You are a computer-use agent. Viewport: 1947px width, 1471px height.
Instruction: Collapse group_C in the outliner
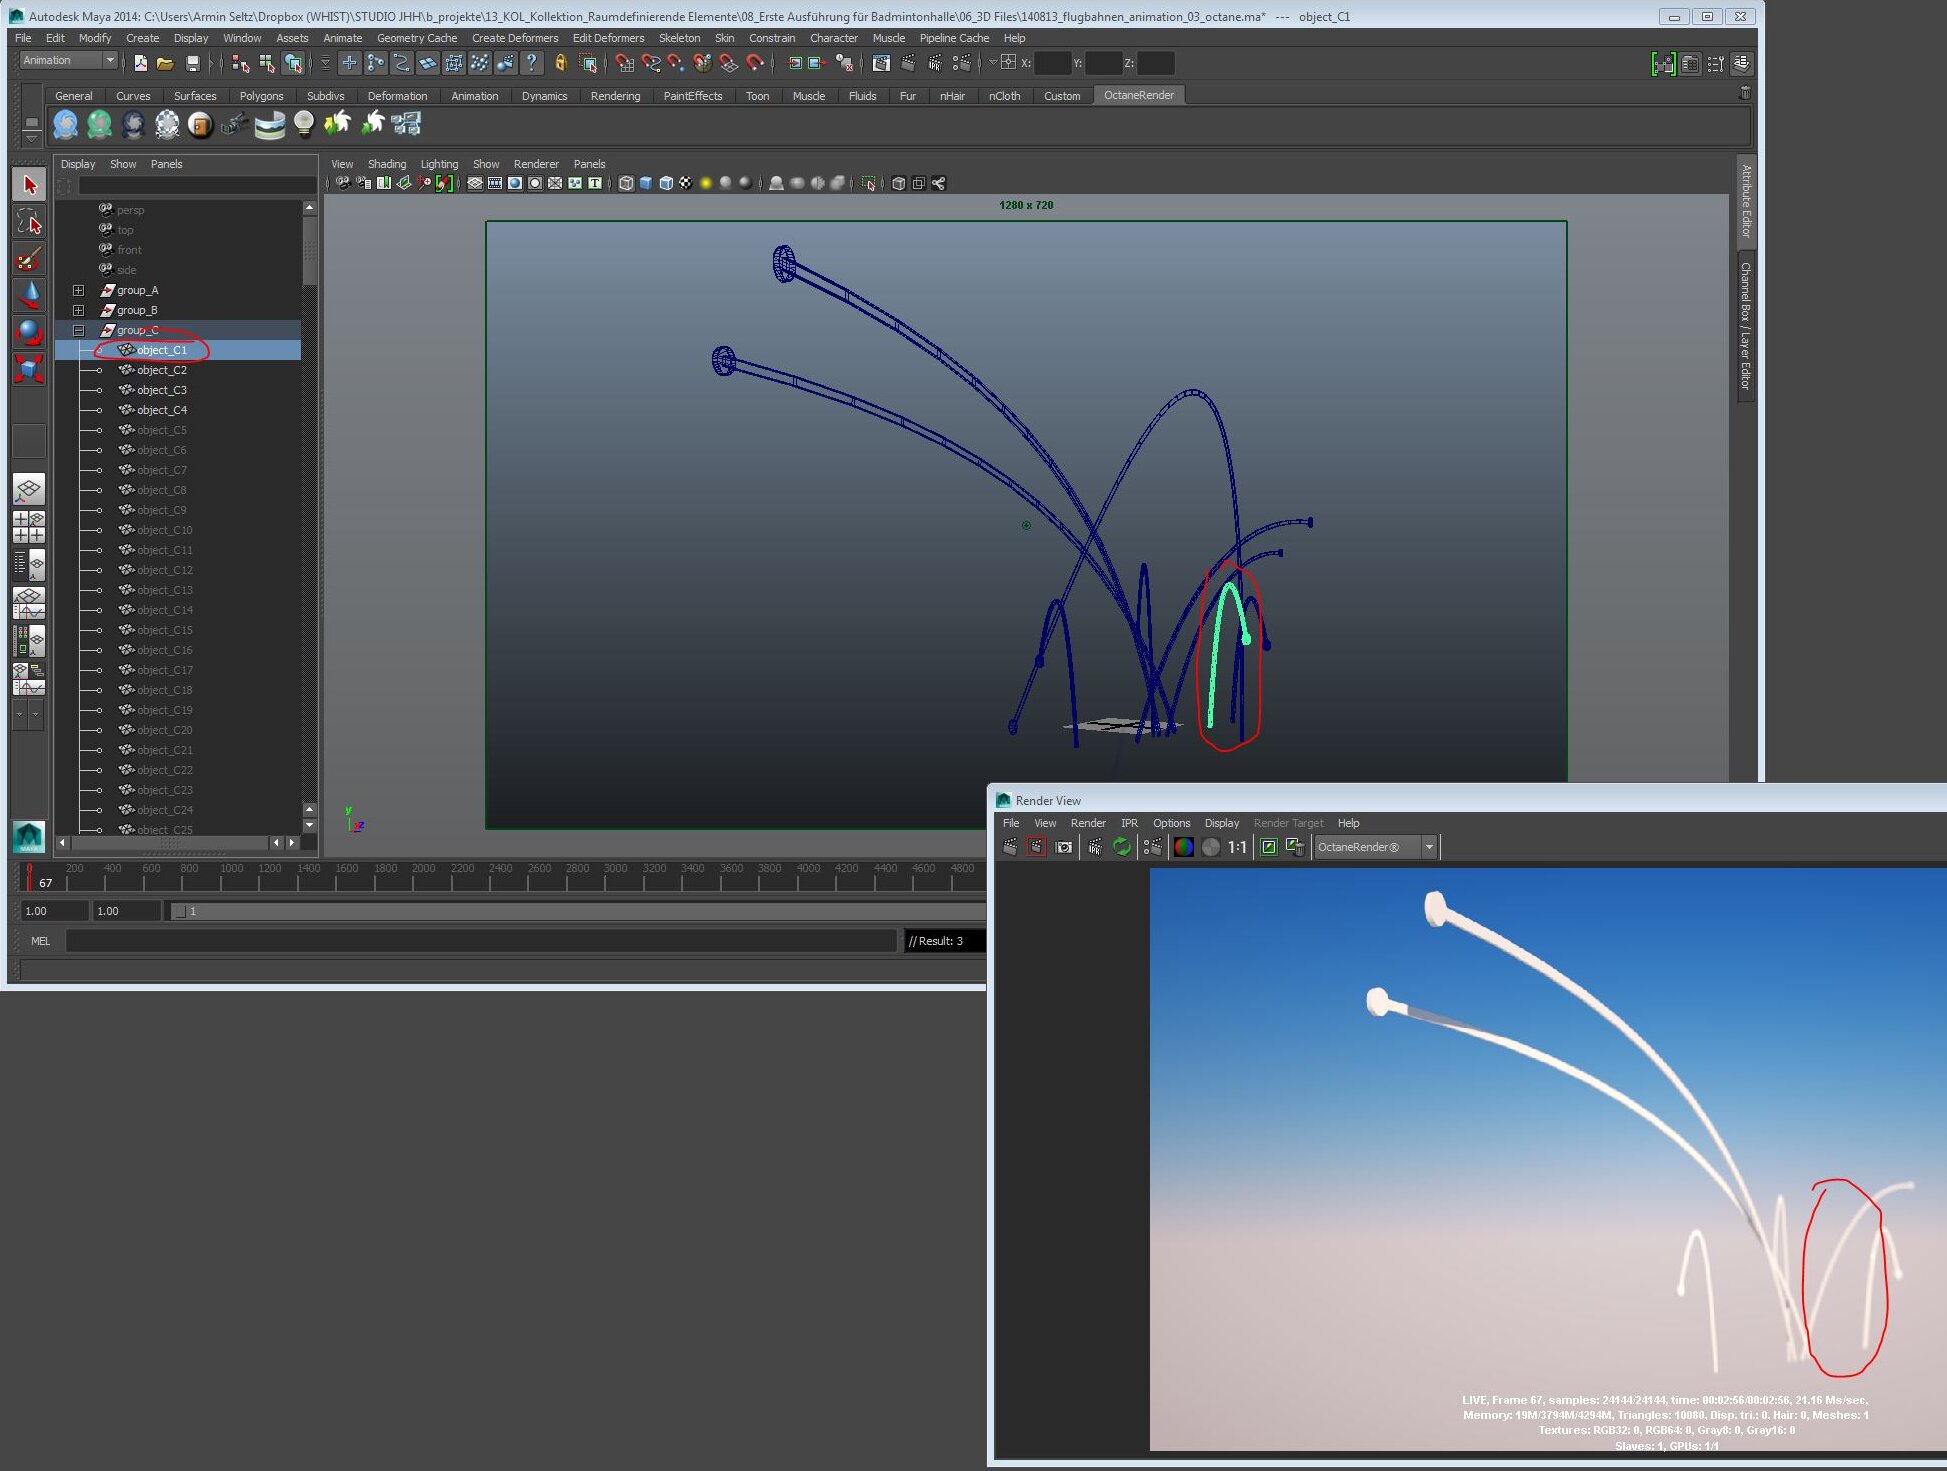point(78,330)
